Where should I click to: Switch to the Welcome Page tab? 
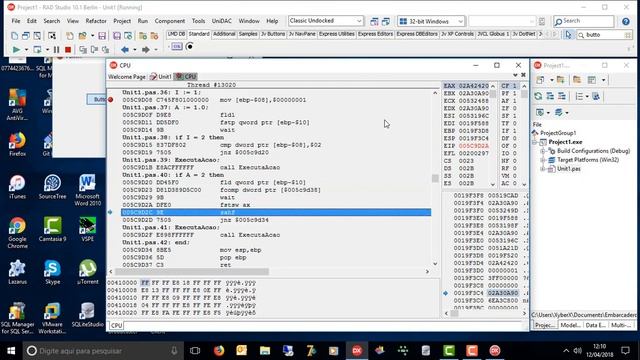coord(127,76)
